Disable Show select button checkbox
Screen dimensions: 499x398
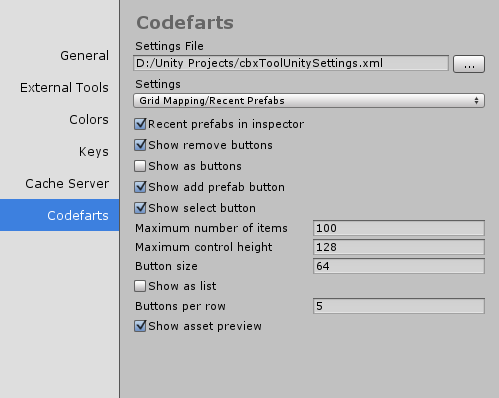click(140, 208)
